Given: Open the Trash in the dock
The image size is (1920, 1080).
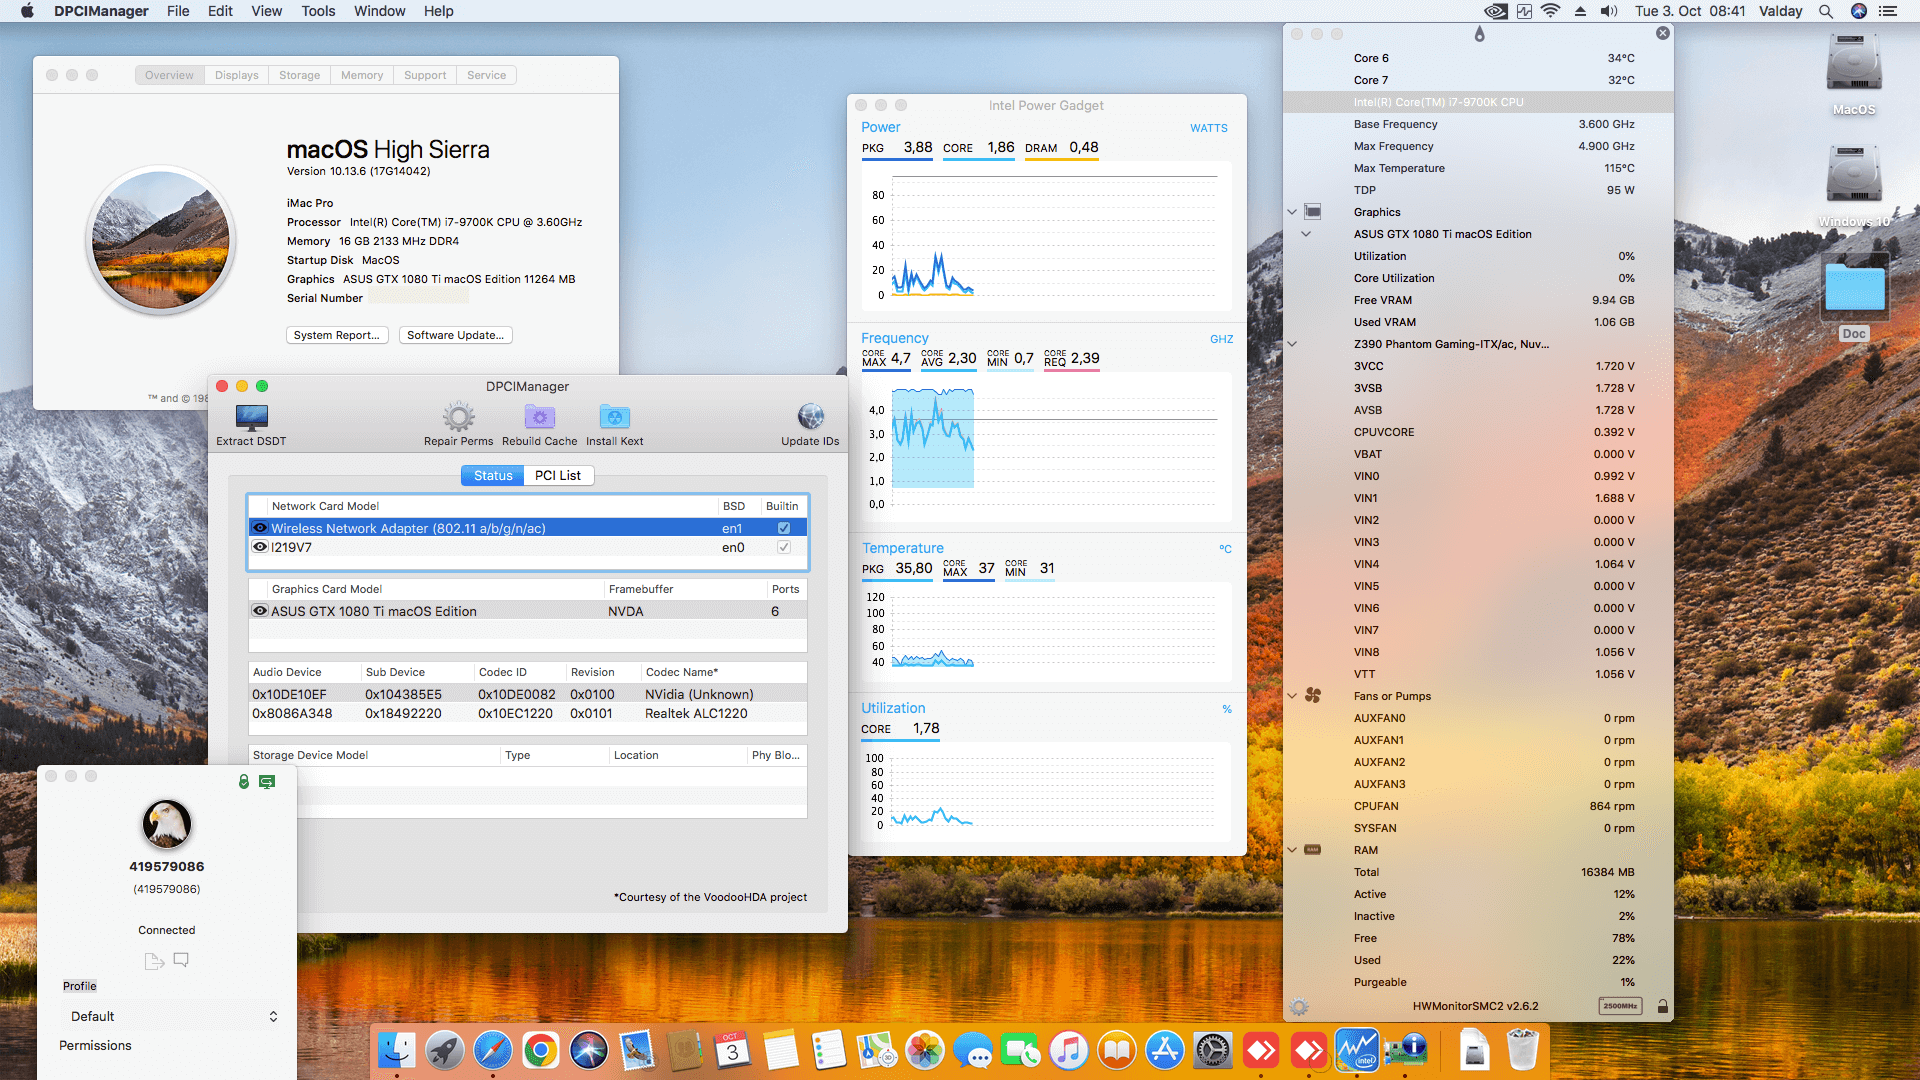Looking at the screenshot, I should (1523, 1050).
